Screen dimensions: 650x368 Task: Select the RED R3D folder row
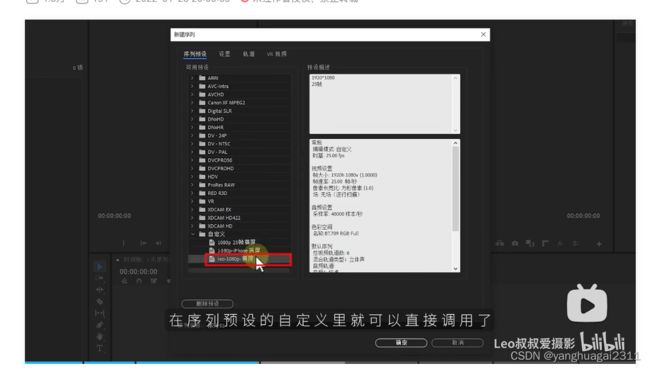coord(239,193)
